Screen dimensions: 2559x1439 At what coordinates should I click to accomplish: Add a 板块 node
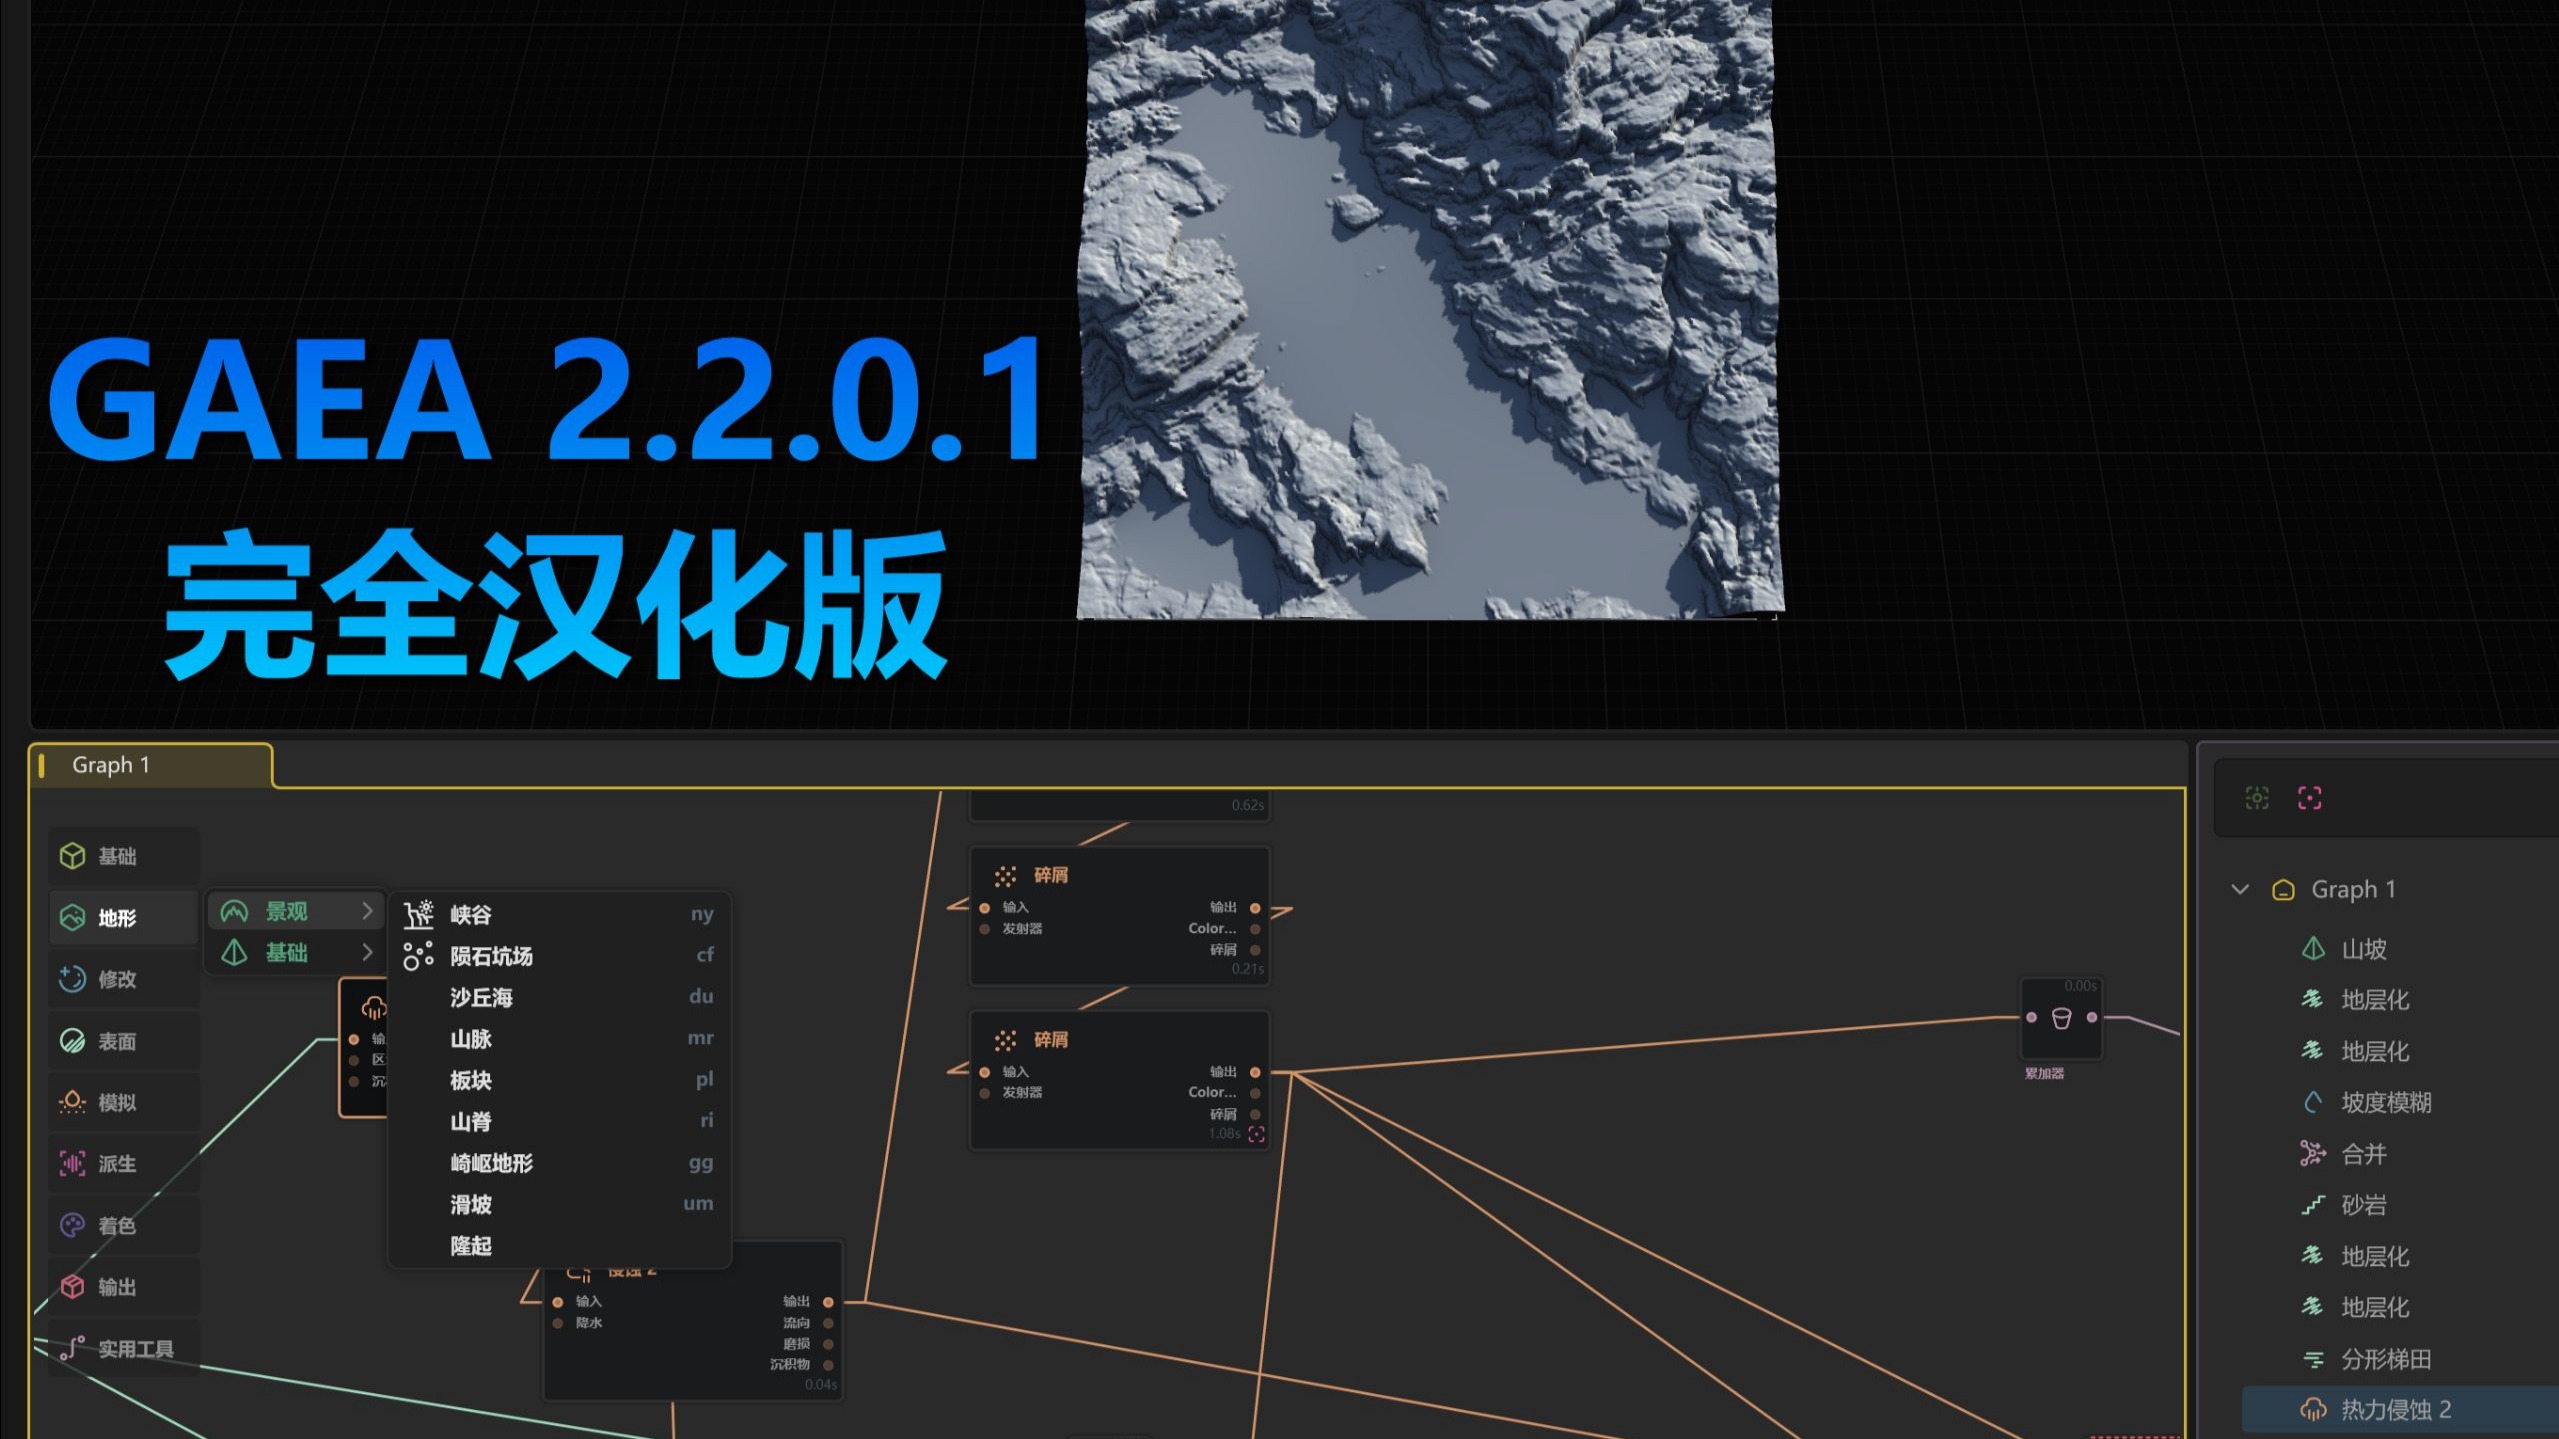559,1080
